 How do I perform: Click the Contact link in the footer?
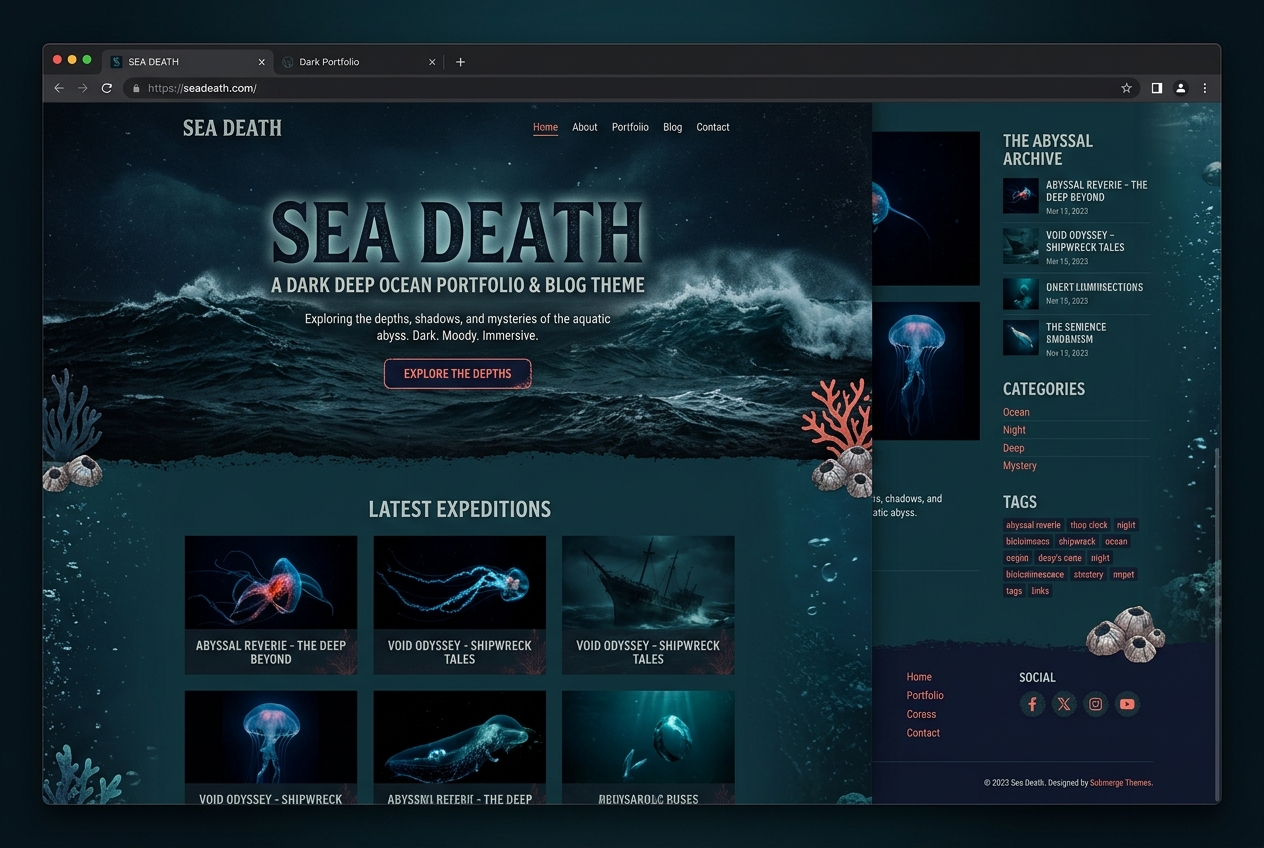point(923,733)
